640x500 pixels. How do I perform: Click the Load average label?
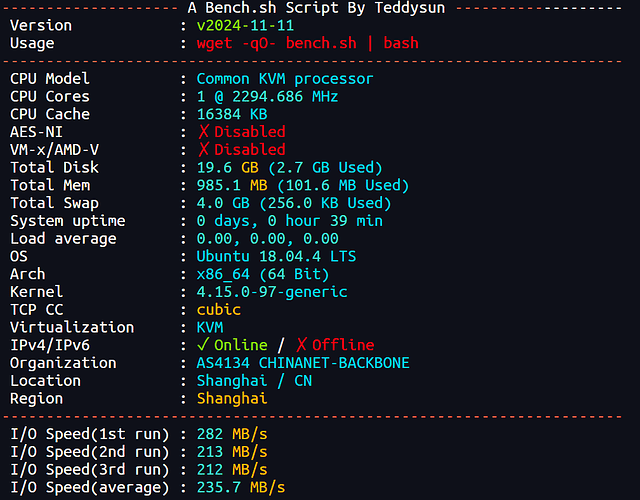[63, 239]
